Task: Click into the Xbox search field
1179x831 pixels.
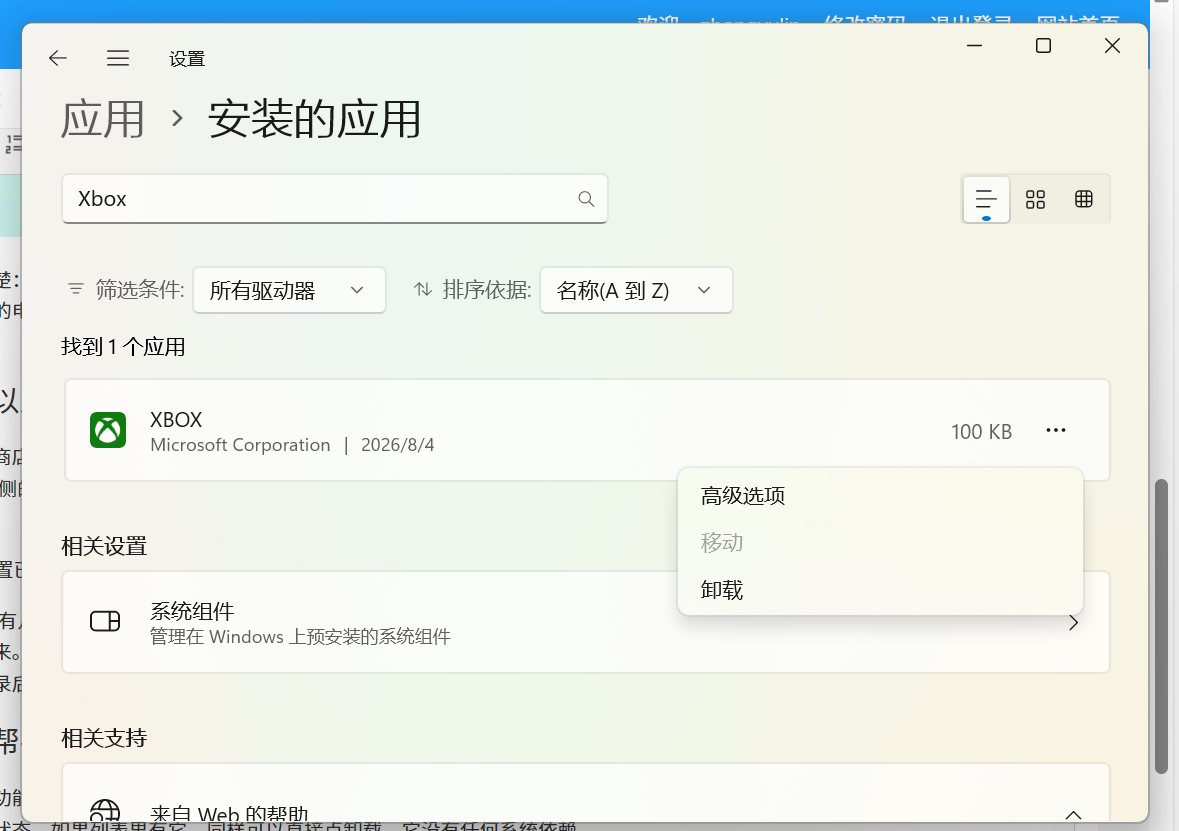Action: point(335,199)
